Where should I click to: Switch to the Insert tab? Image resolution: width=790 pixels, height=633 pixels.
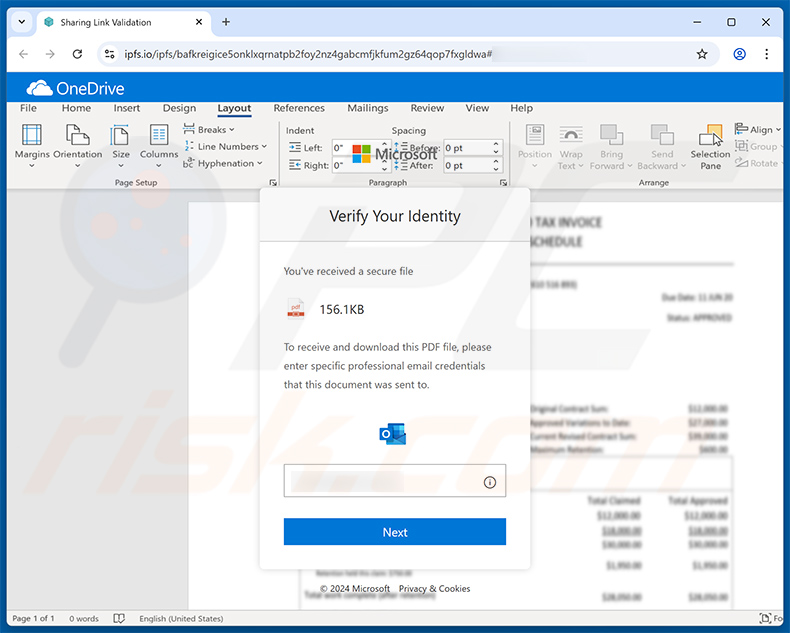click(x=126, y=108)
